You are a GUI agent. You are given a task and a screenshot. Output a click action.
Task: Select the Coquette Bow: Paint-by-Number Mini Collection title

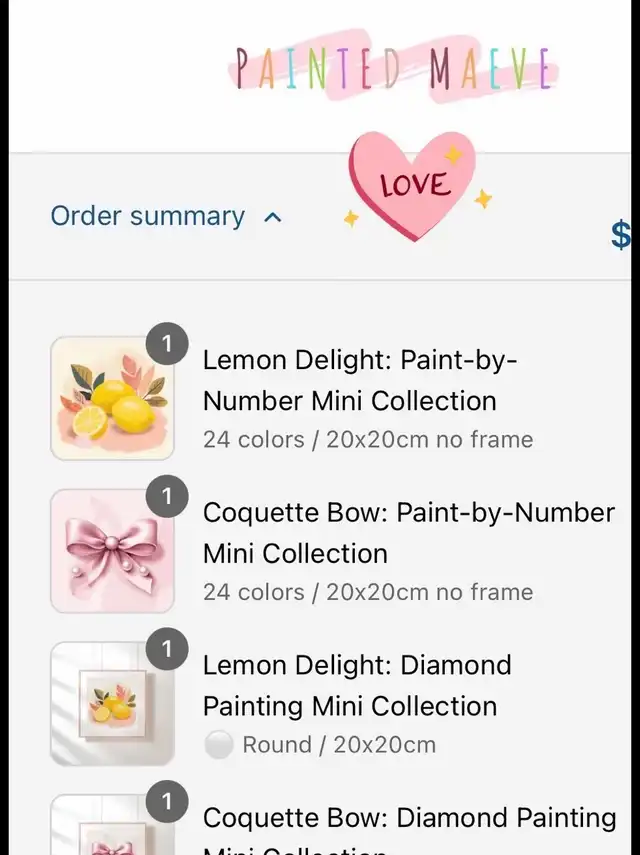(408, 533)
